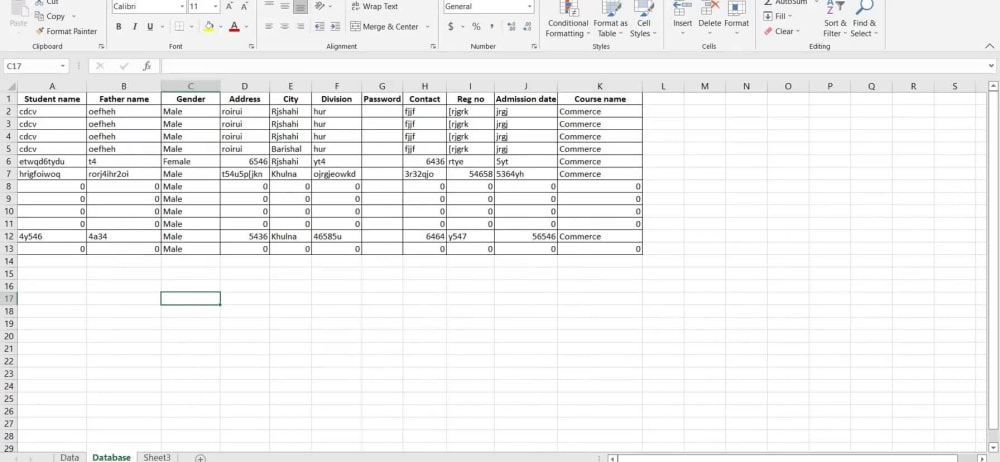This screenshot has width=1000, height=462.
Task: Align text to the right
Action: (300, 27)
